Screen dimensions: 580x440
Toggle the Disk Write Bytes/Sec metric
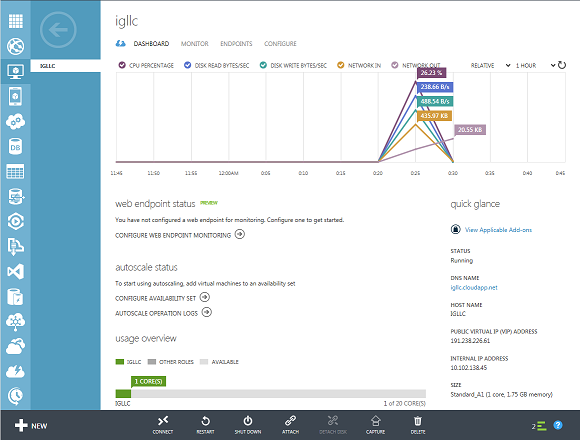pyautogui.click(x=263, y=65)
